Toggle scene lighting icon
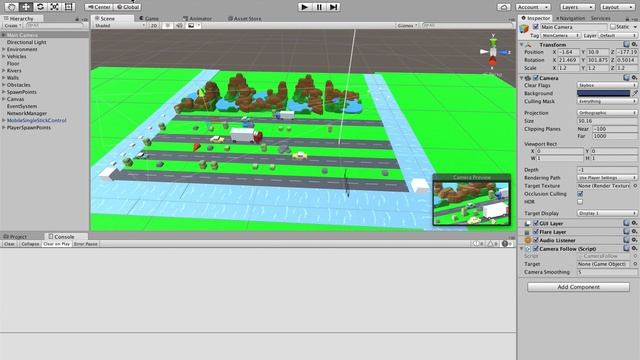This screenshot has height=360, width=640. tap(167, 25)
